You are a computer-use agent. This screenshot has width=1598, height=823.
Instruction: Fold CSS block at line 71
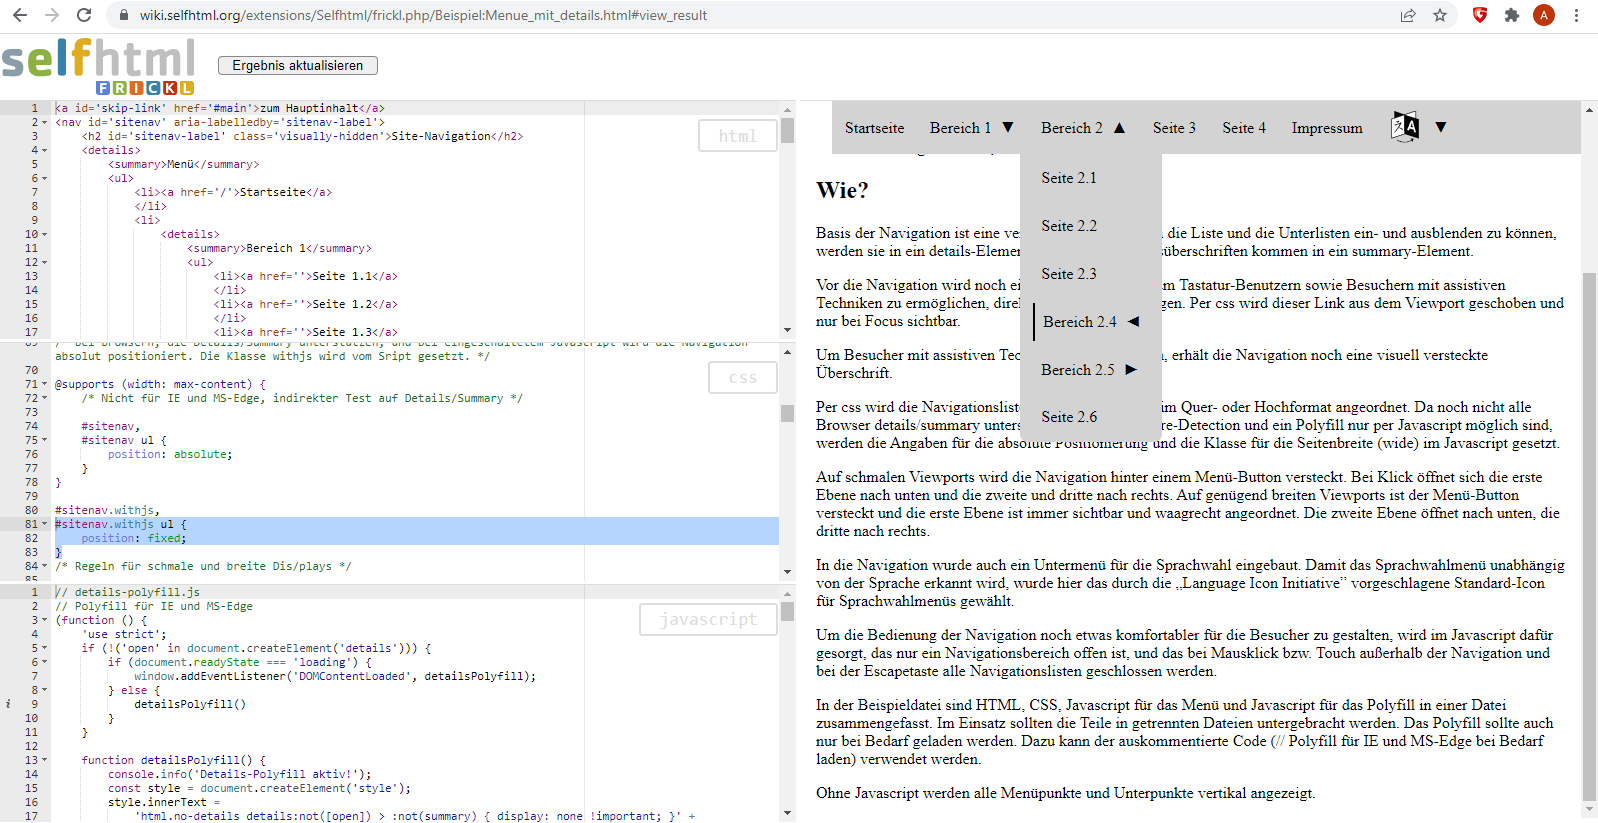(x=45, y=384)
